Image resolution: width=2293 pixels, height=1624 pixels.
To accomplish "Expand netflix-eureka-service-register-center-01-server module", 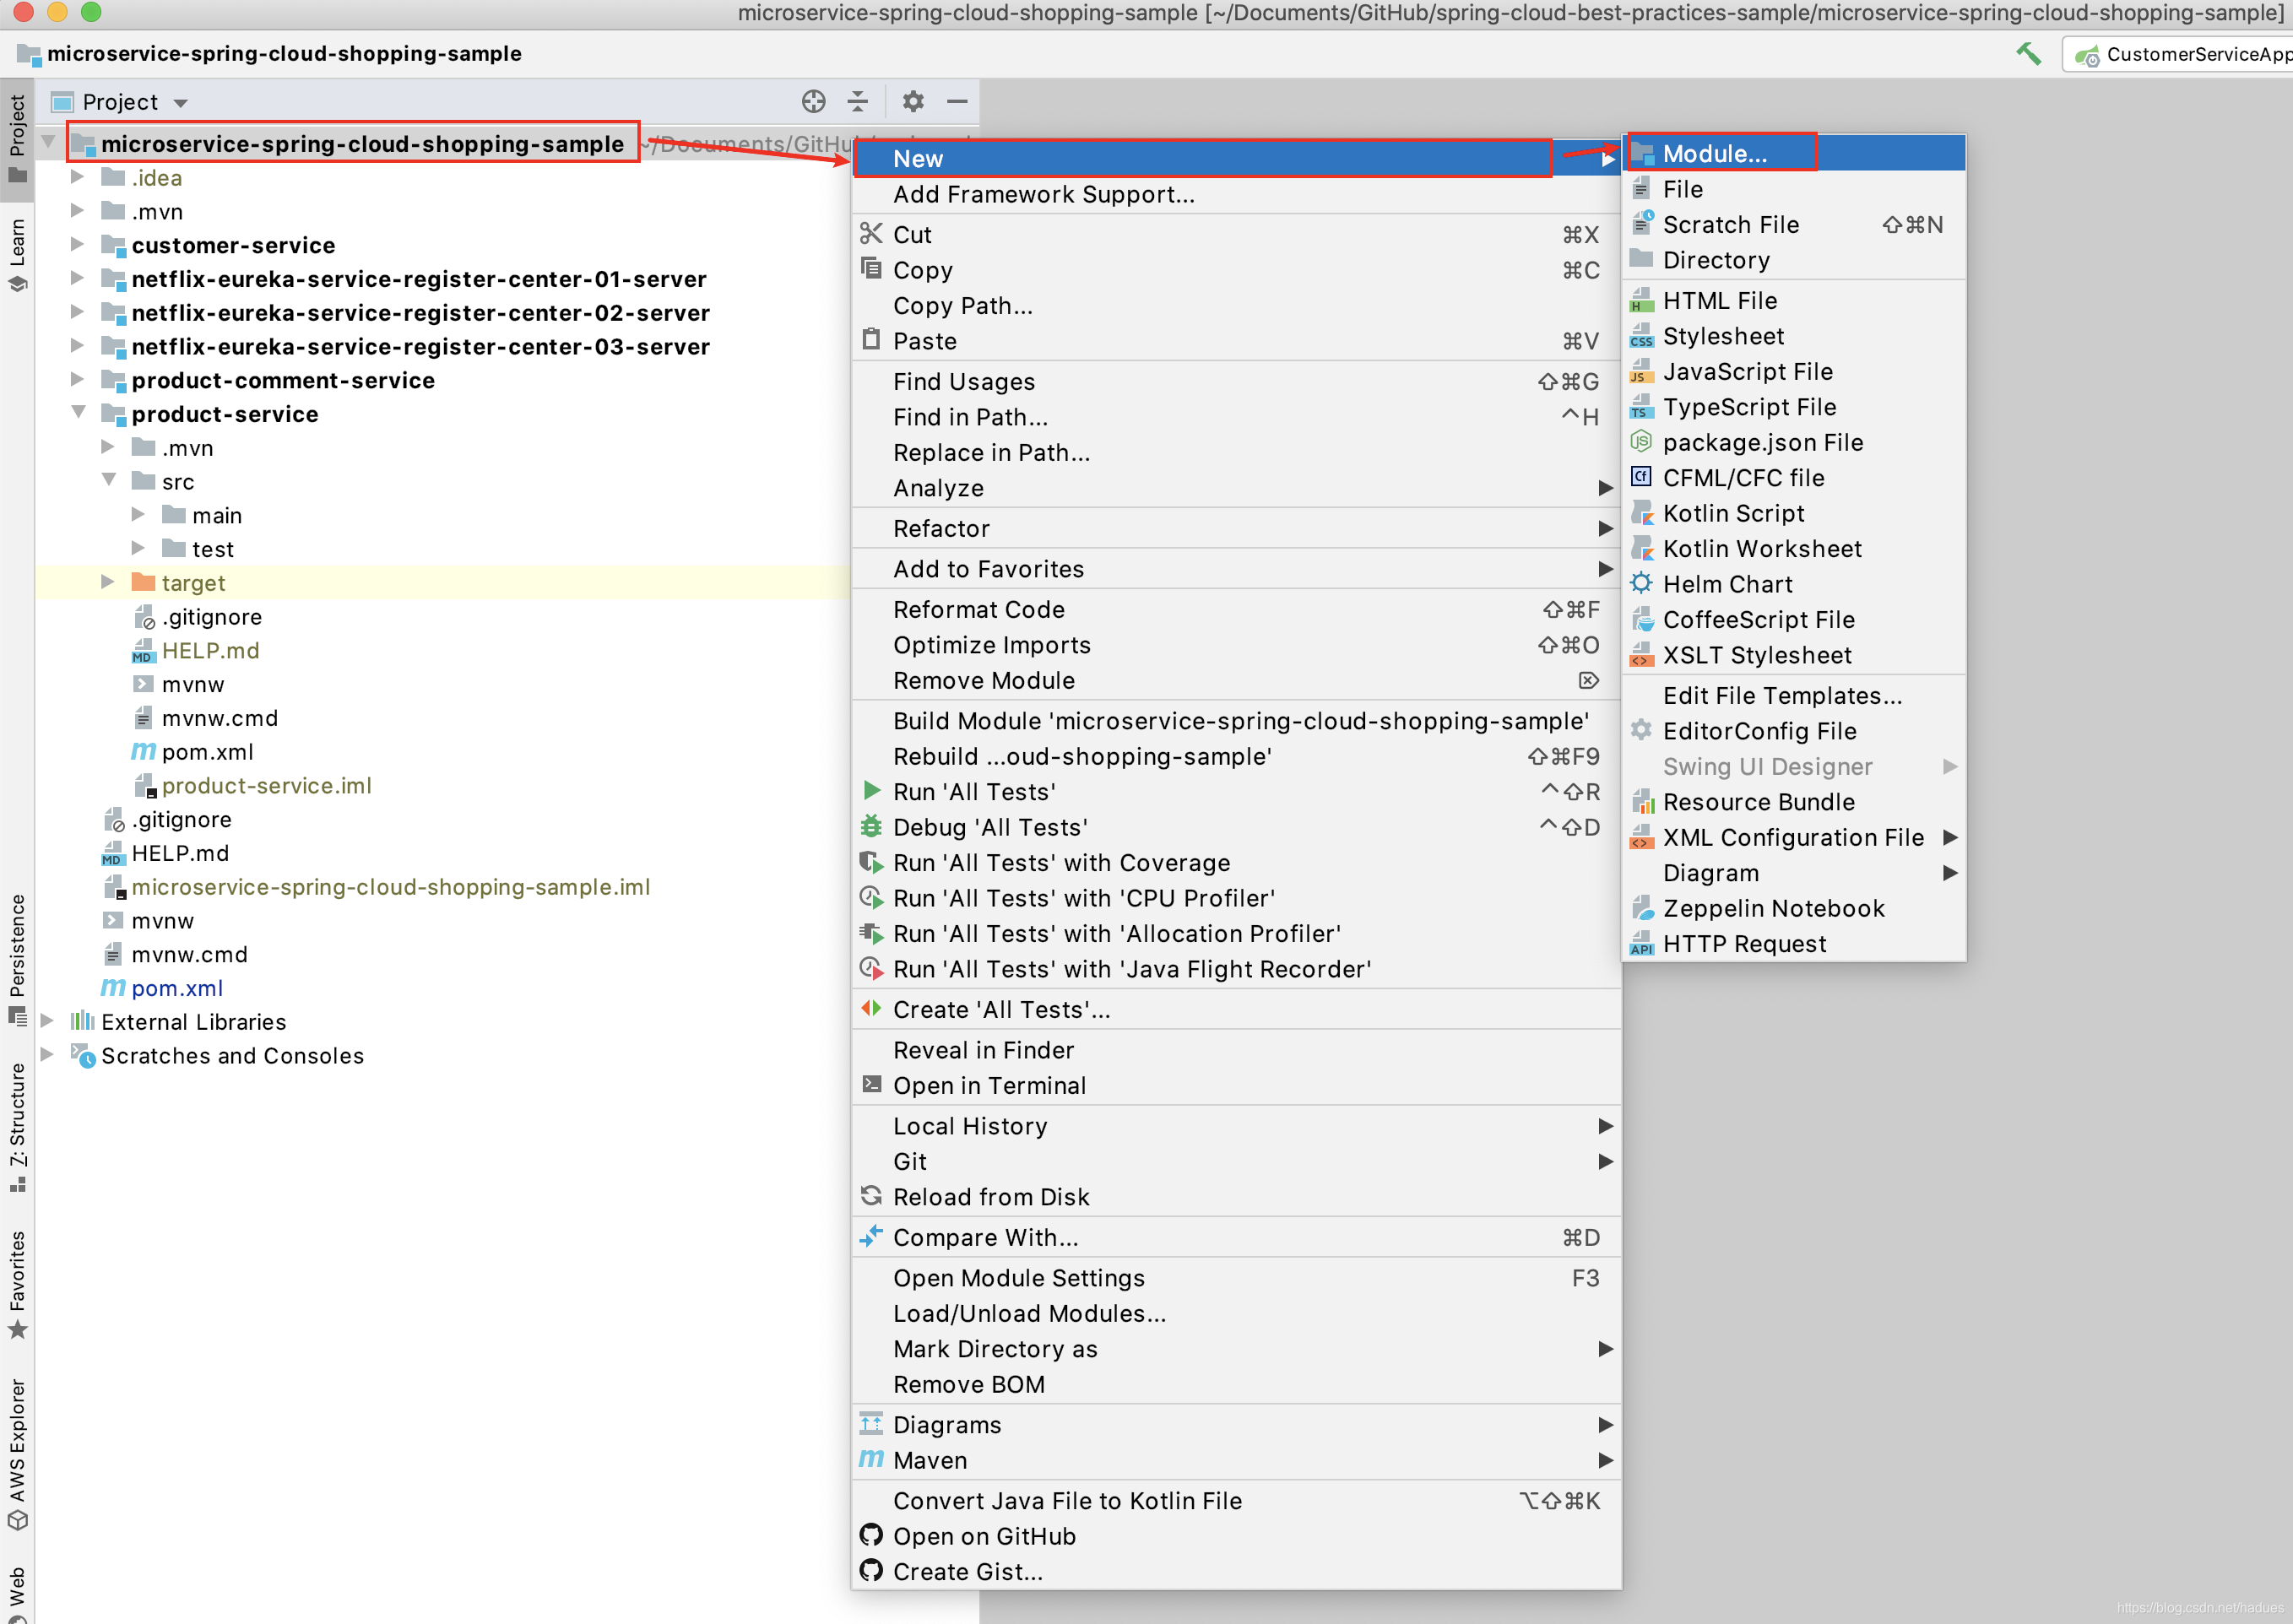I will pyautogui.click(x=77, y=279).
